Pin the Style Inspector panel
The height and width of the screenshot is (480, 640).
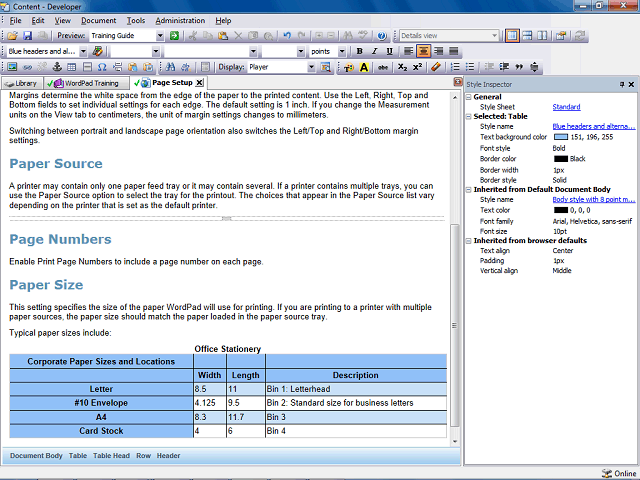[x=622, y=84]
